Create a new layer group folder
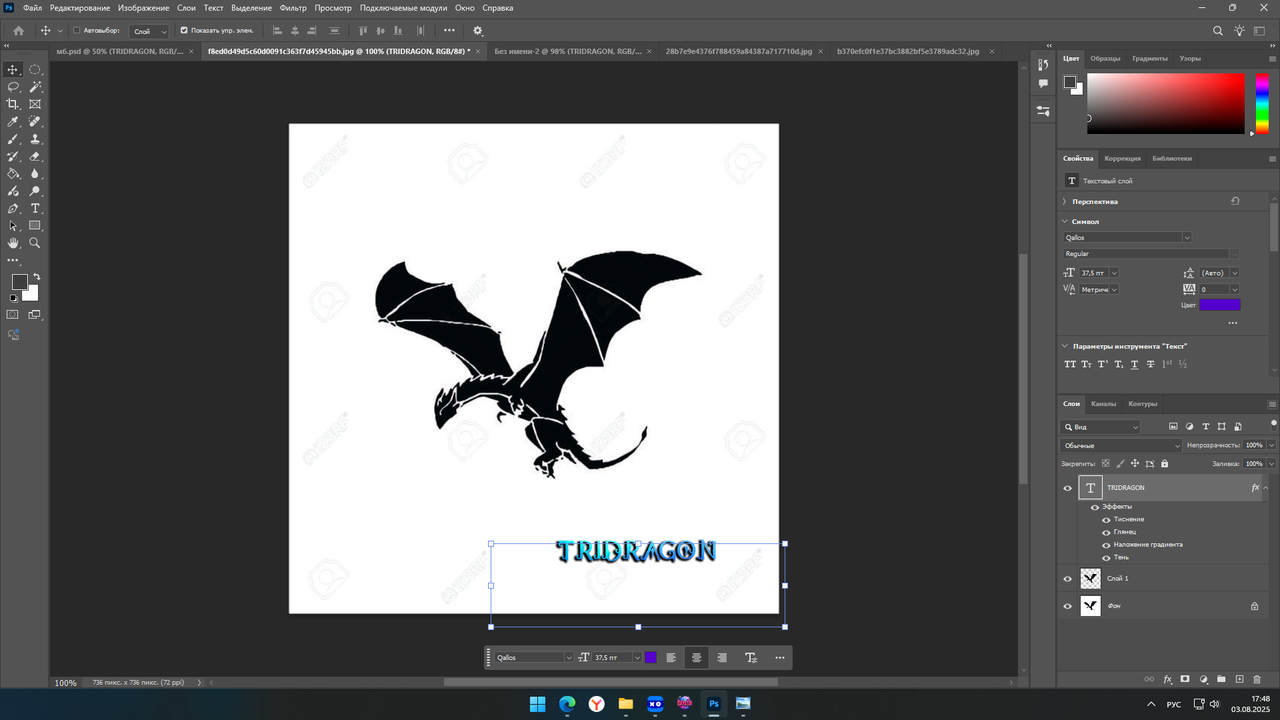This screenshot has width=1280, height=720. pos(1221,680)
